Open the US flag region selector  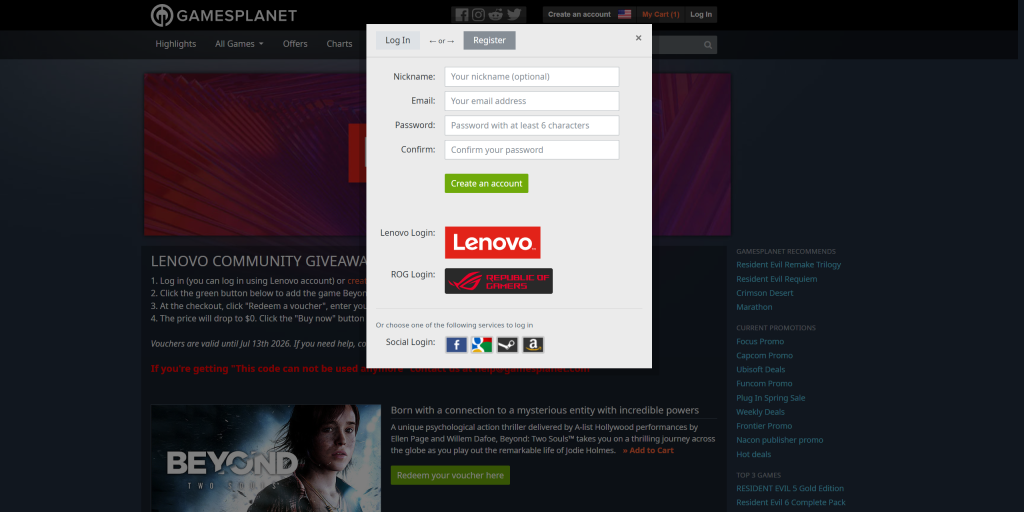[x=624, y=15]
